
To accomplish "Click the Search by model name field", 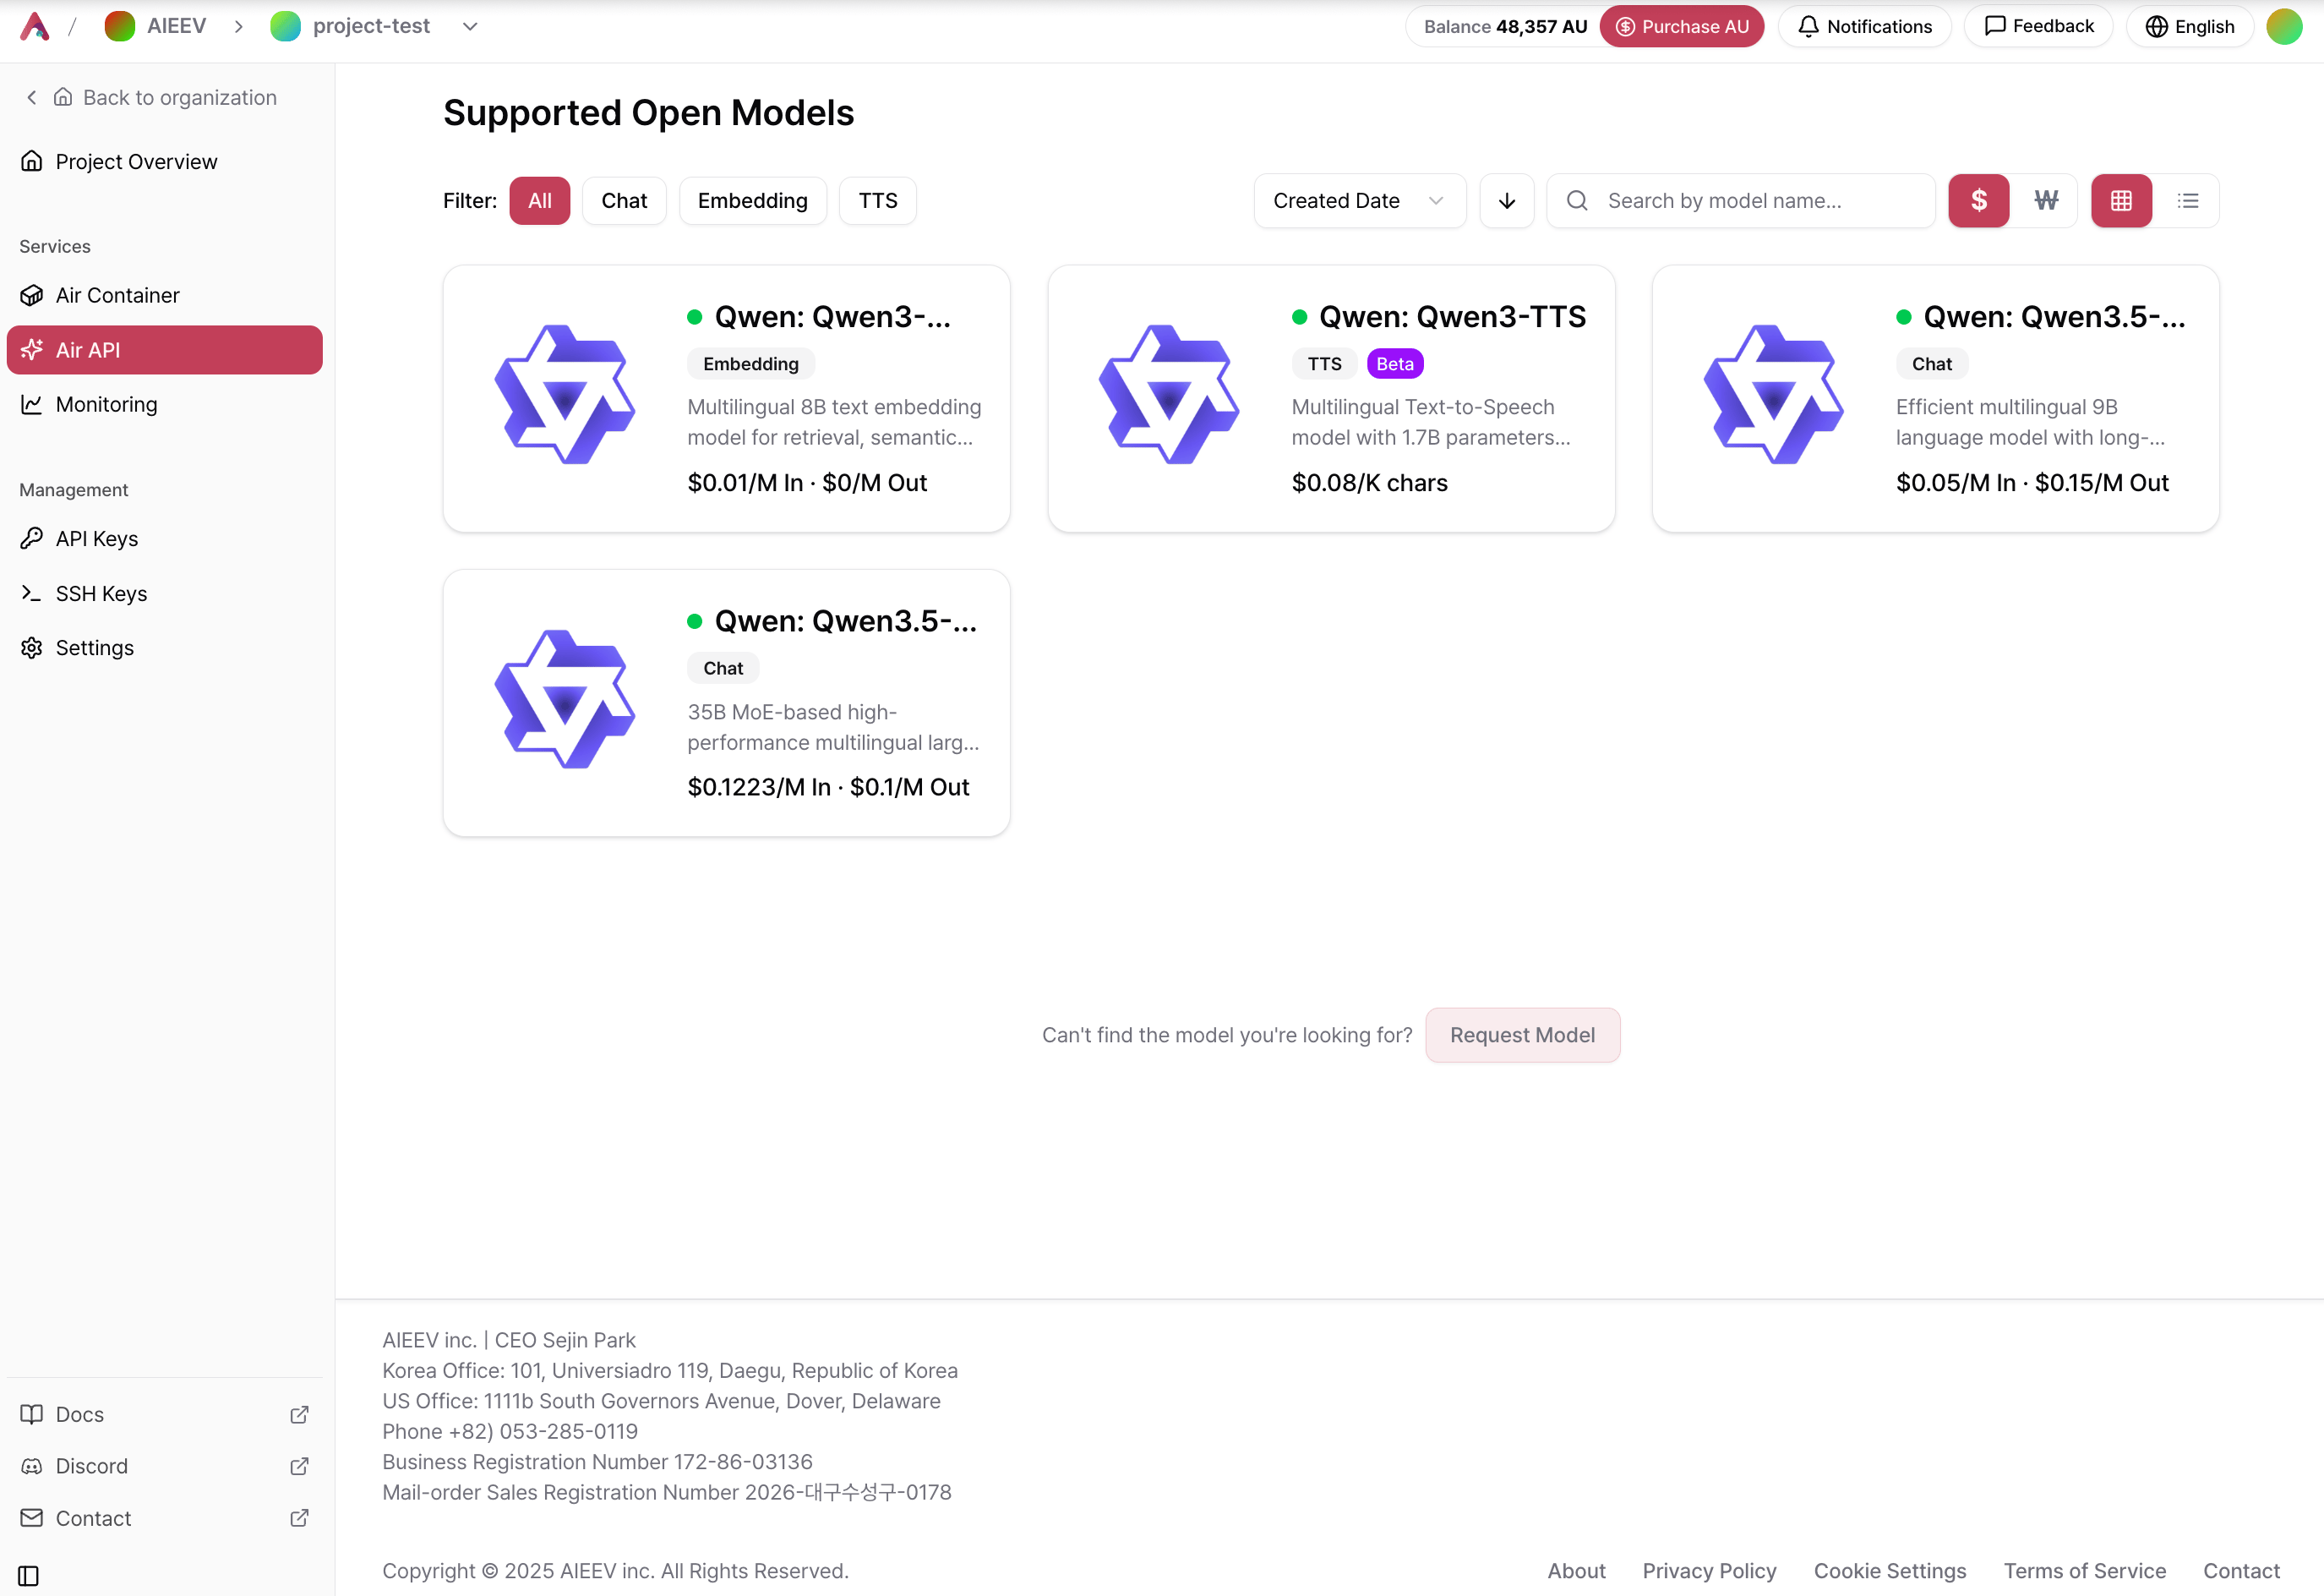I will click(x=1741, y=201).
